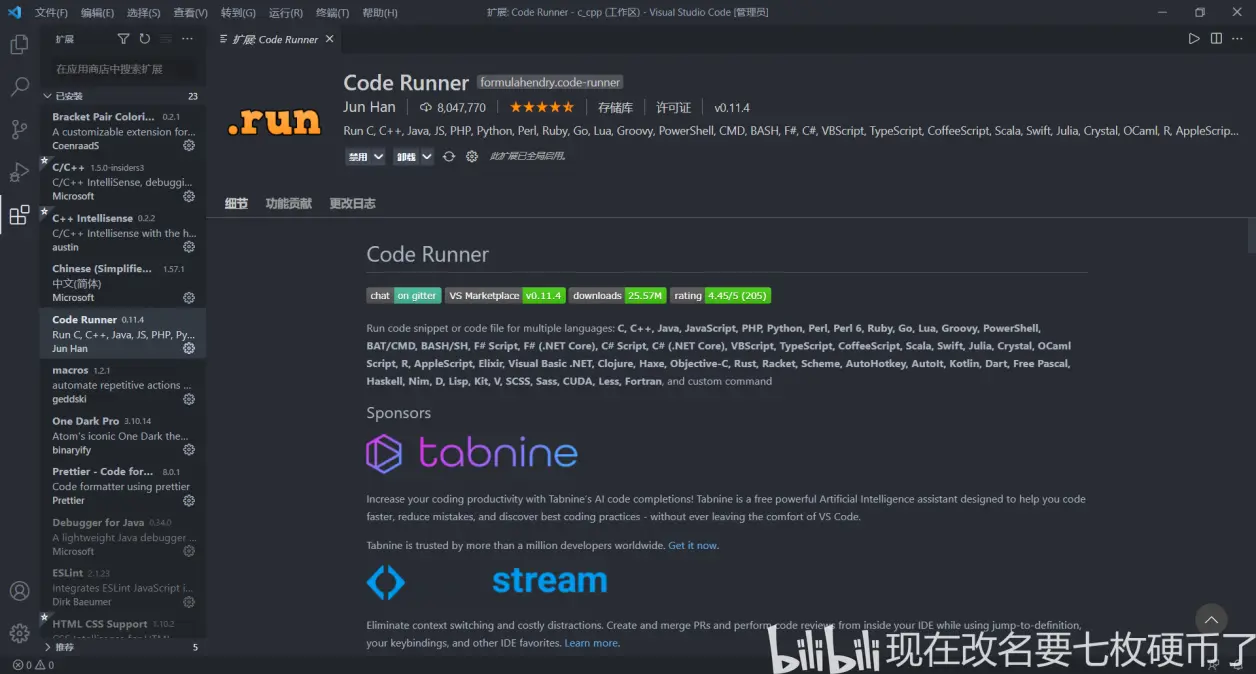
Task: Open the 帮助(H) menu
Action: [x=379, y=13]
